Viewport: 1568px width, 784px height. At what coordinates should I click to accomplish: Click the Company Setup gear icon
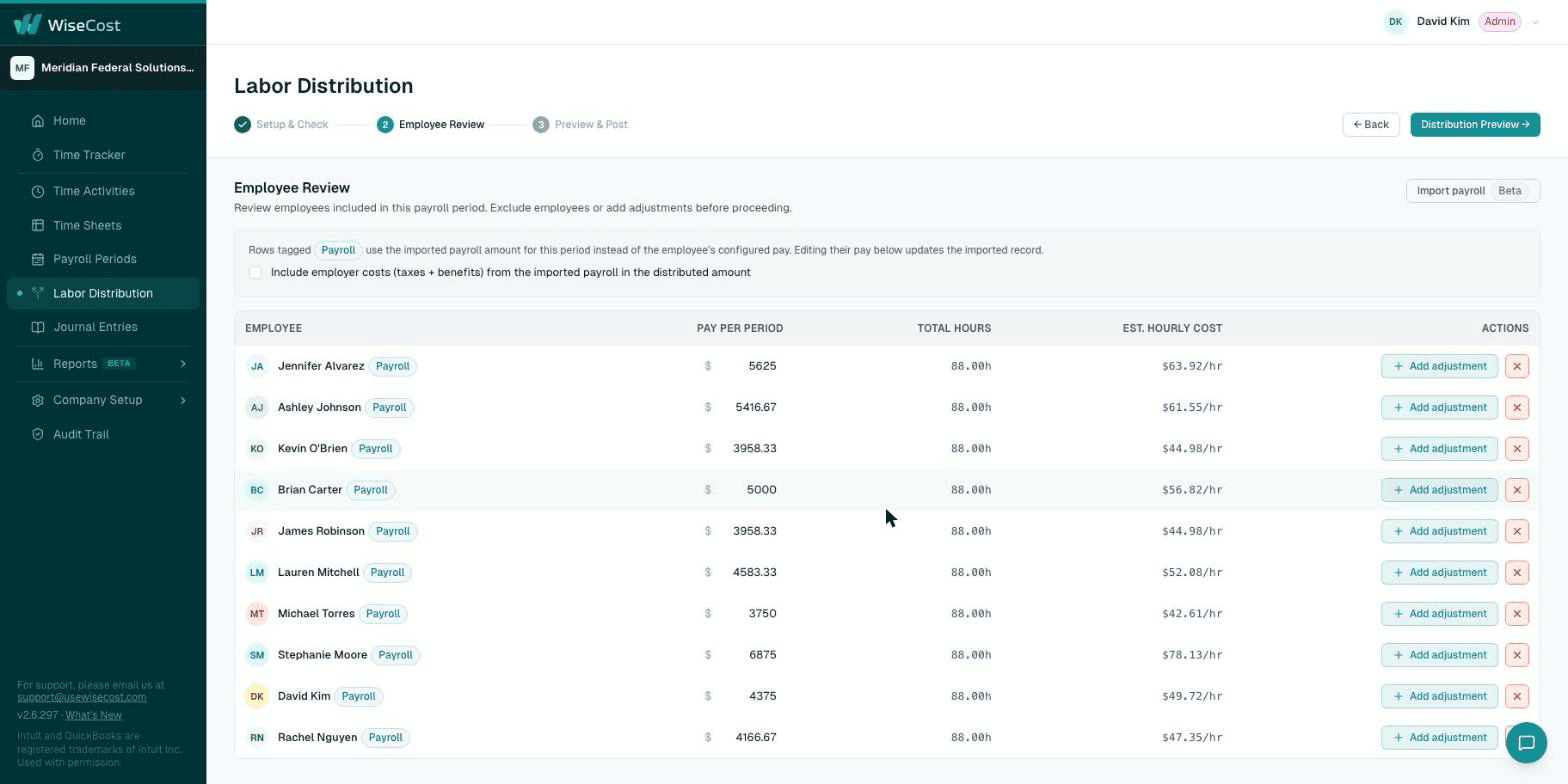click(x=38, y=400)
